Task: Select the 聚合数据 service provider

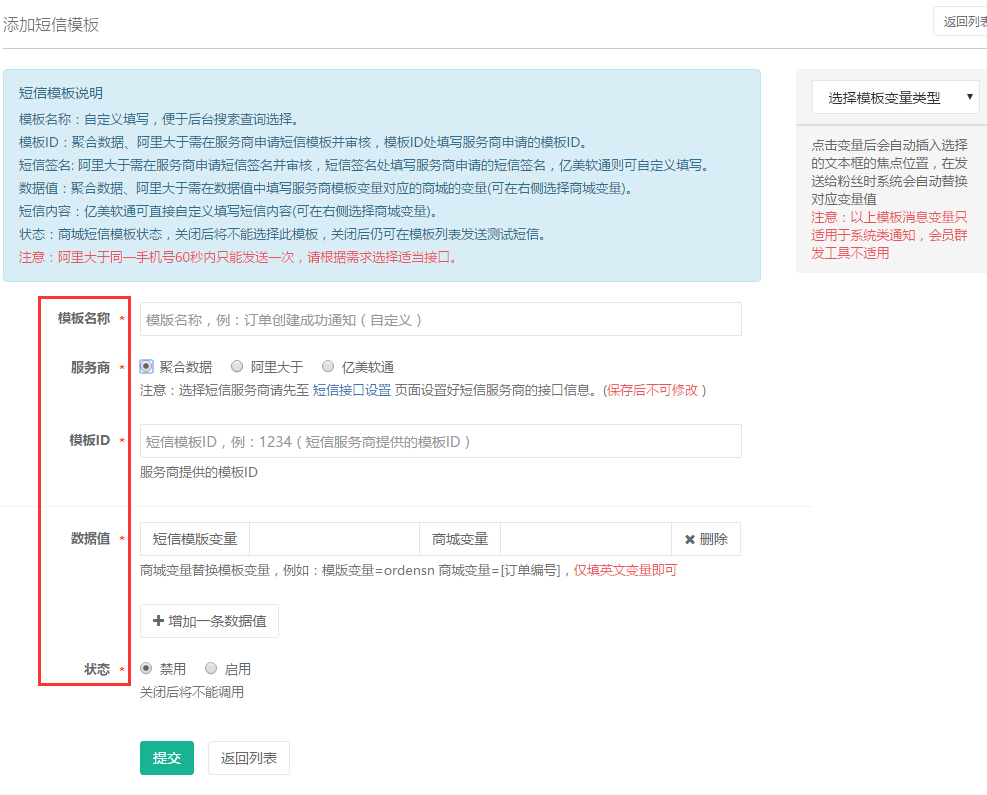Action: [x=147, y=367]
